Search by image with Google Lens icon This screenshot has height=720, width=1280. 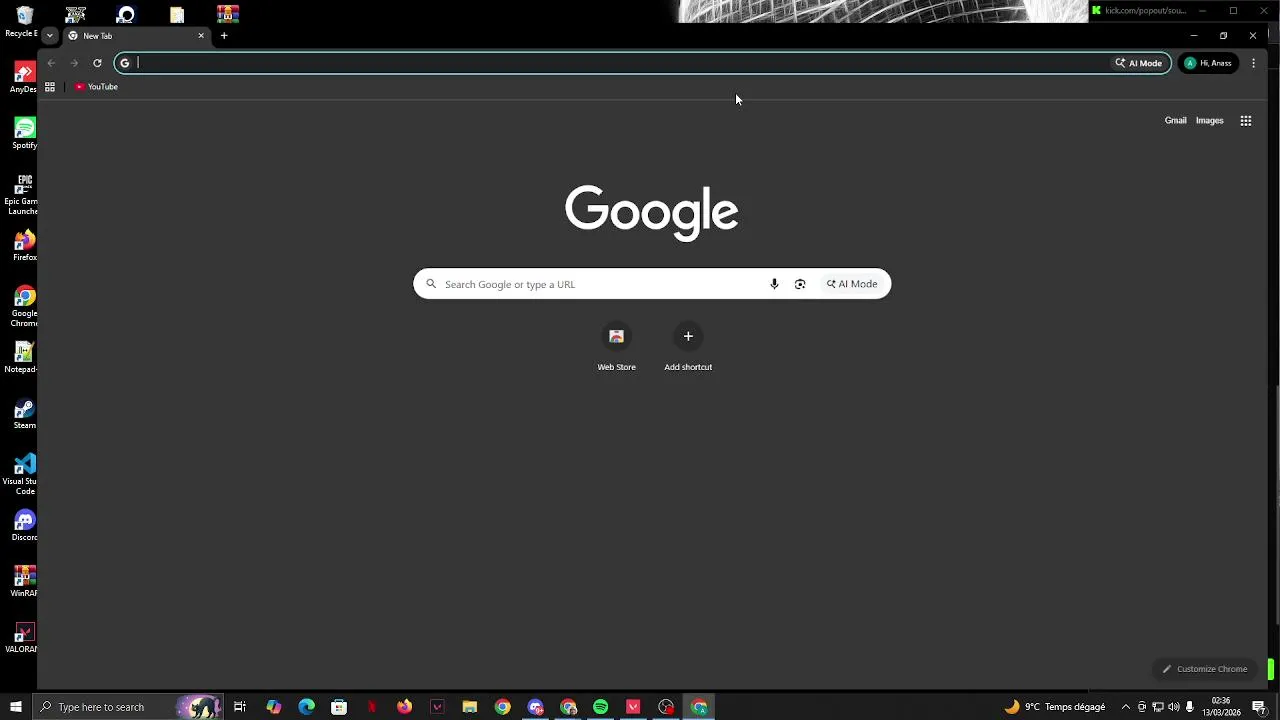(x=800, y=284)
